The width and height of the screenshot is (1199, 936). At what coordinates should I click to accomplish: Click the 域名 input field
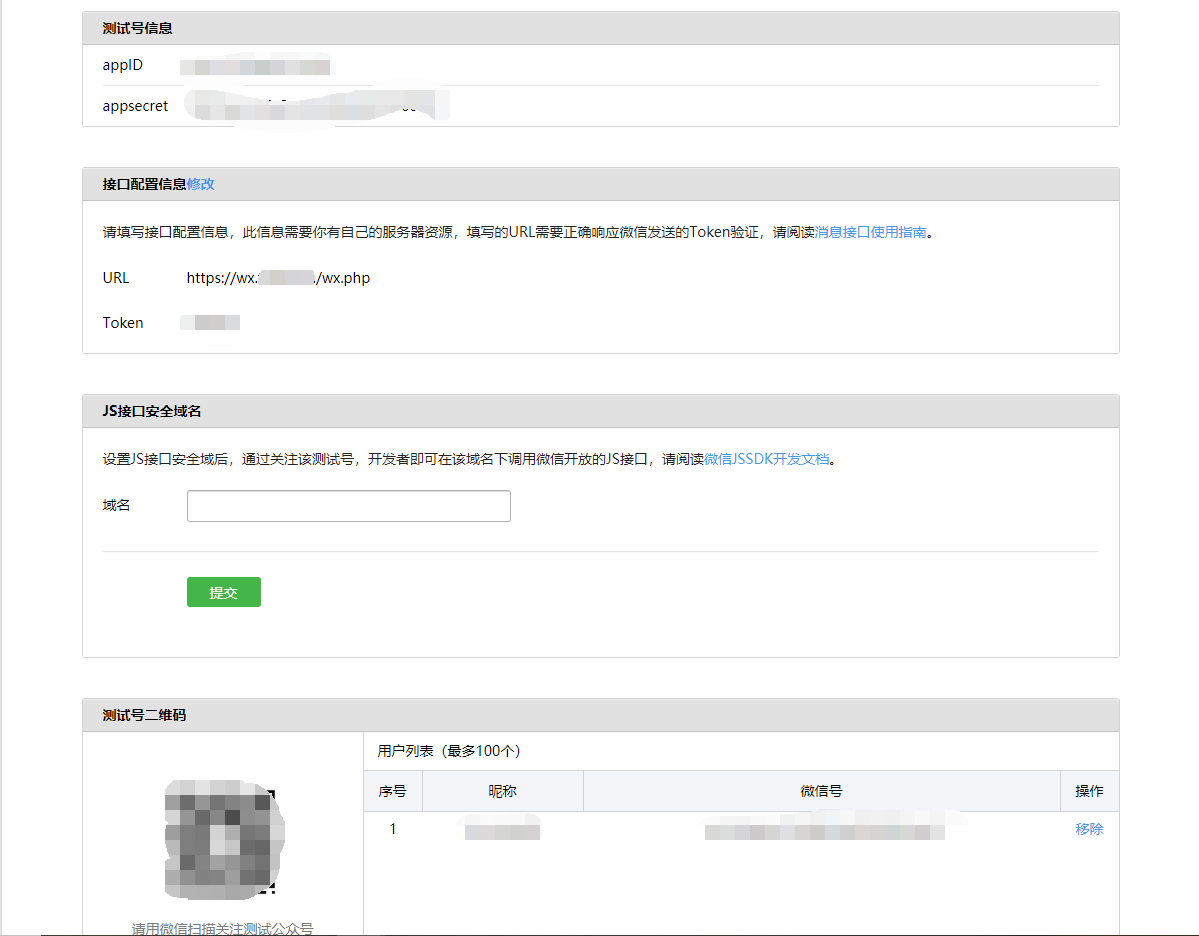349,506
